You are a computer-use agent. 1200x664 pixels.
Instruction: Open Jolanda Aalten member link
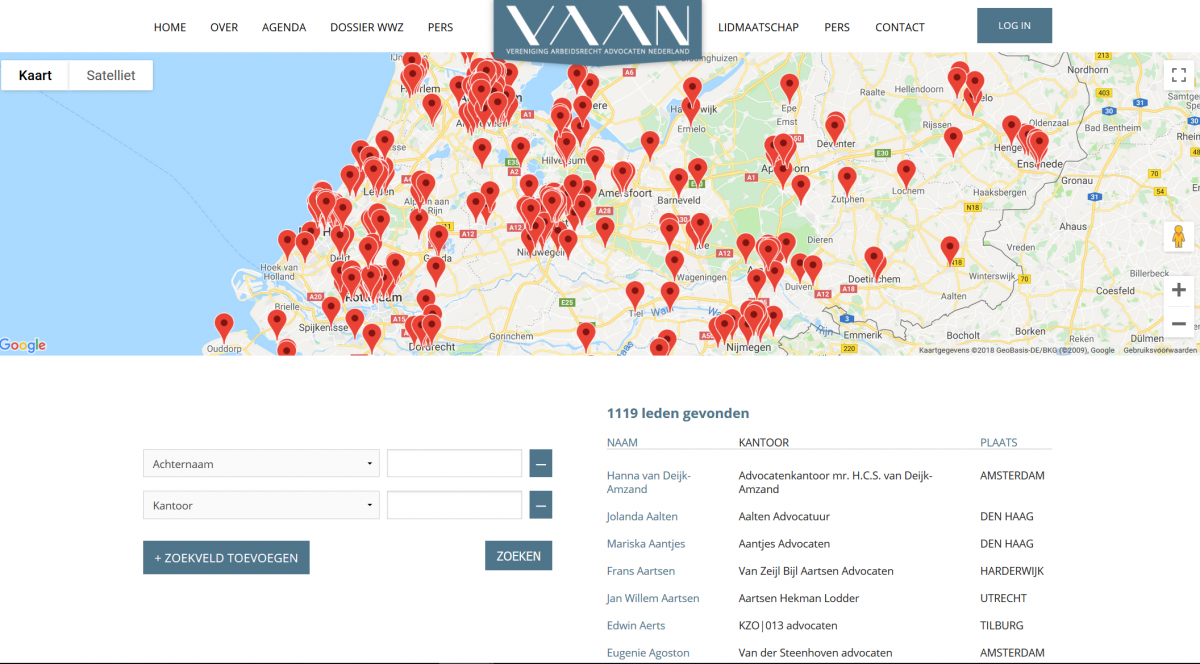[642, 516]
